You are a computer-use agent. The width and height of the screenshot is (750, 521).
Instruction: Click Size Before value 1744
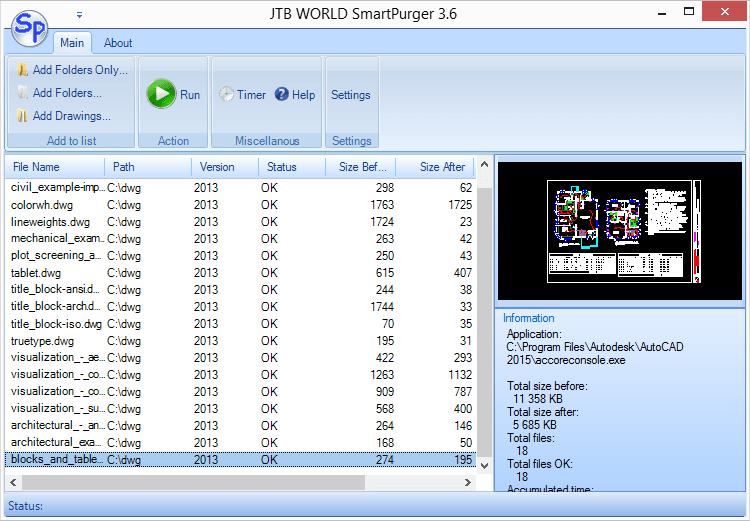pos(382,307)
